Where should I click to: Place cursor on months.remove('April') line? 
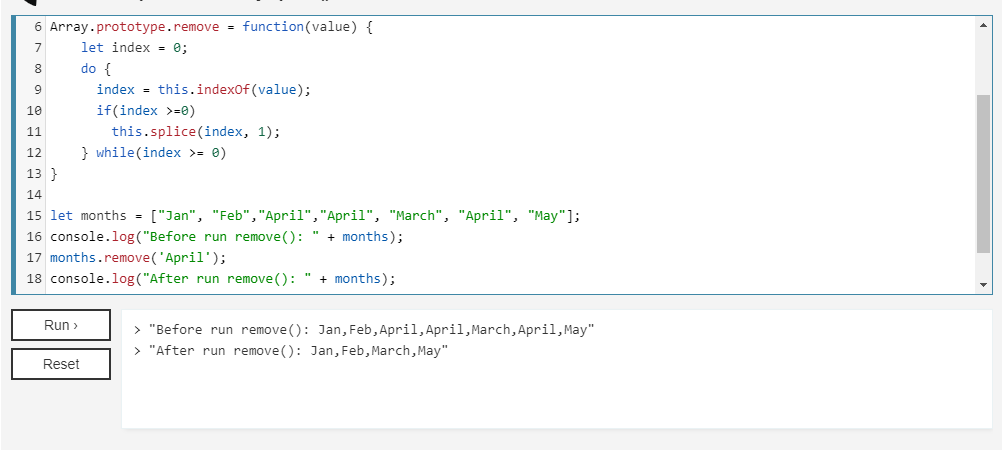click(x=138, y=257)
